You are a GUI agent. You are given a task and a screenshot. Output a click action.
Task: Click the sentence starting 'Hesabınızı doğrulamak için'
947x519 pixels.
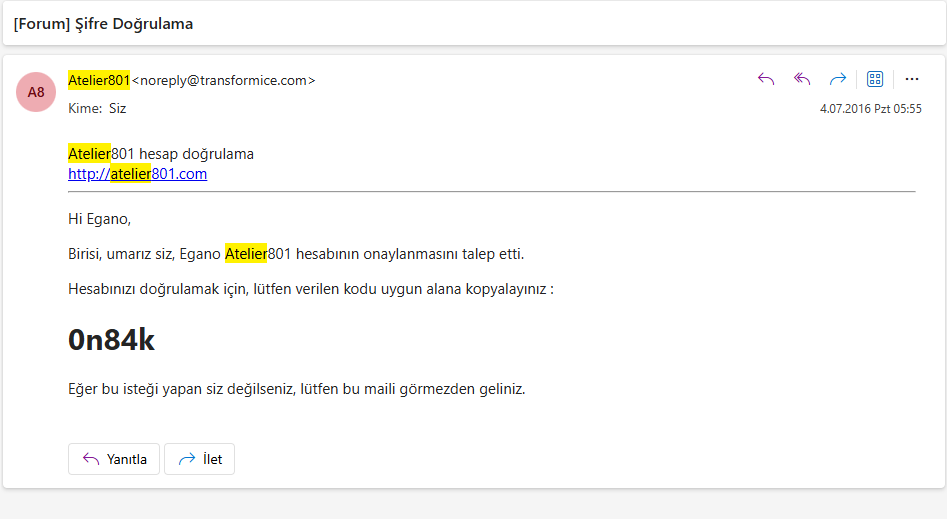click(310, 289)
